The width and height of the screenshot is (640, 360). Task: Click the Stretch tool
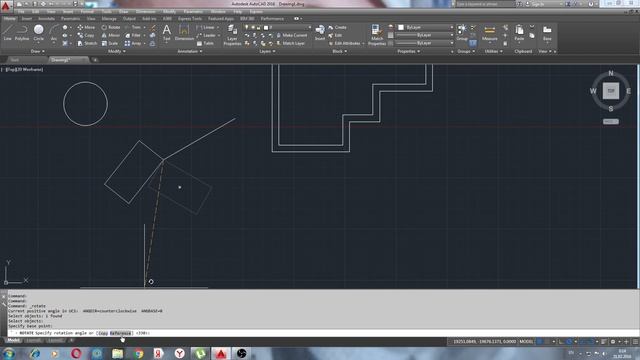pyautogui.click(x=87, y=43)
